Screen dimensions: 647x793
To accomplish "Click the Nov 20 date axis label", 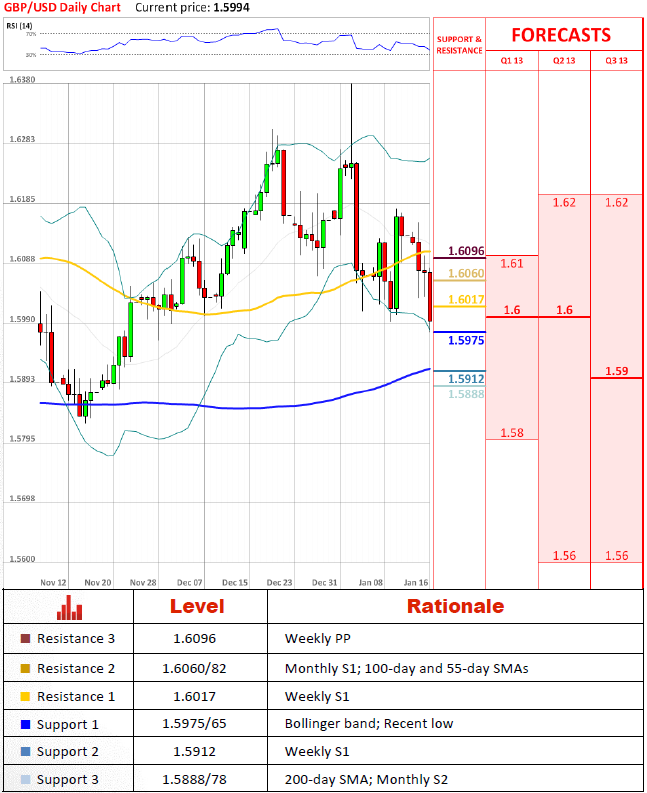I will pyautogui.click(x=98, y=583).
